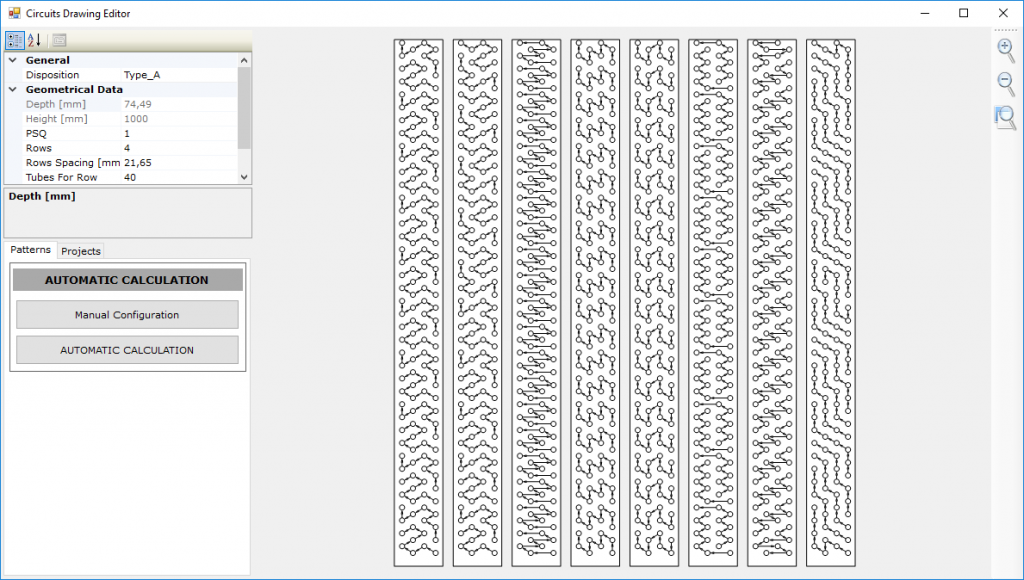1024x580 pixels.
Task: Open the Disposition Type_A dropdown
Action: (x=178, y=74)
